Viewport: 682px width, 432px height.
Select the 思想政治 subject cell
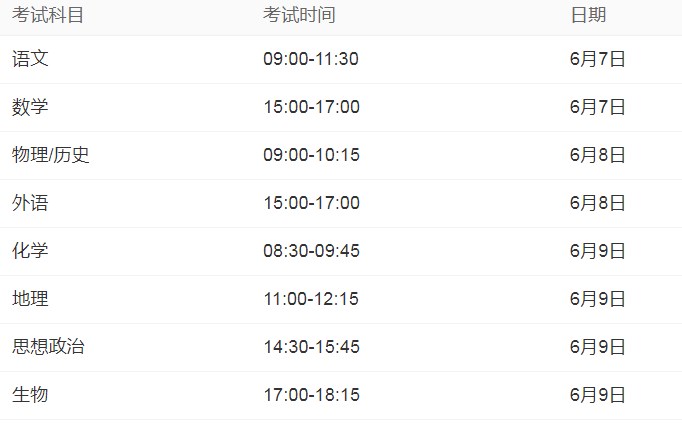48,347
